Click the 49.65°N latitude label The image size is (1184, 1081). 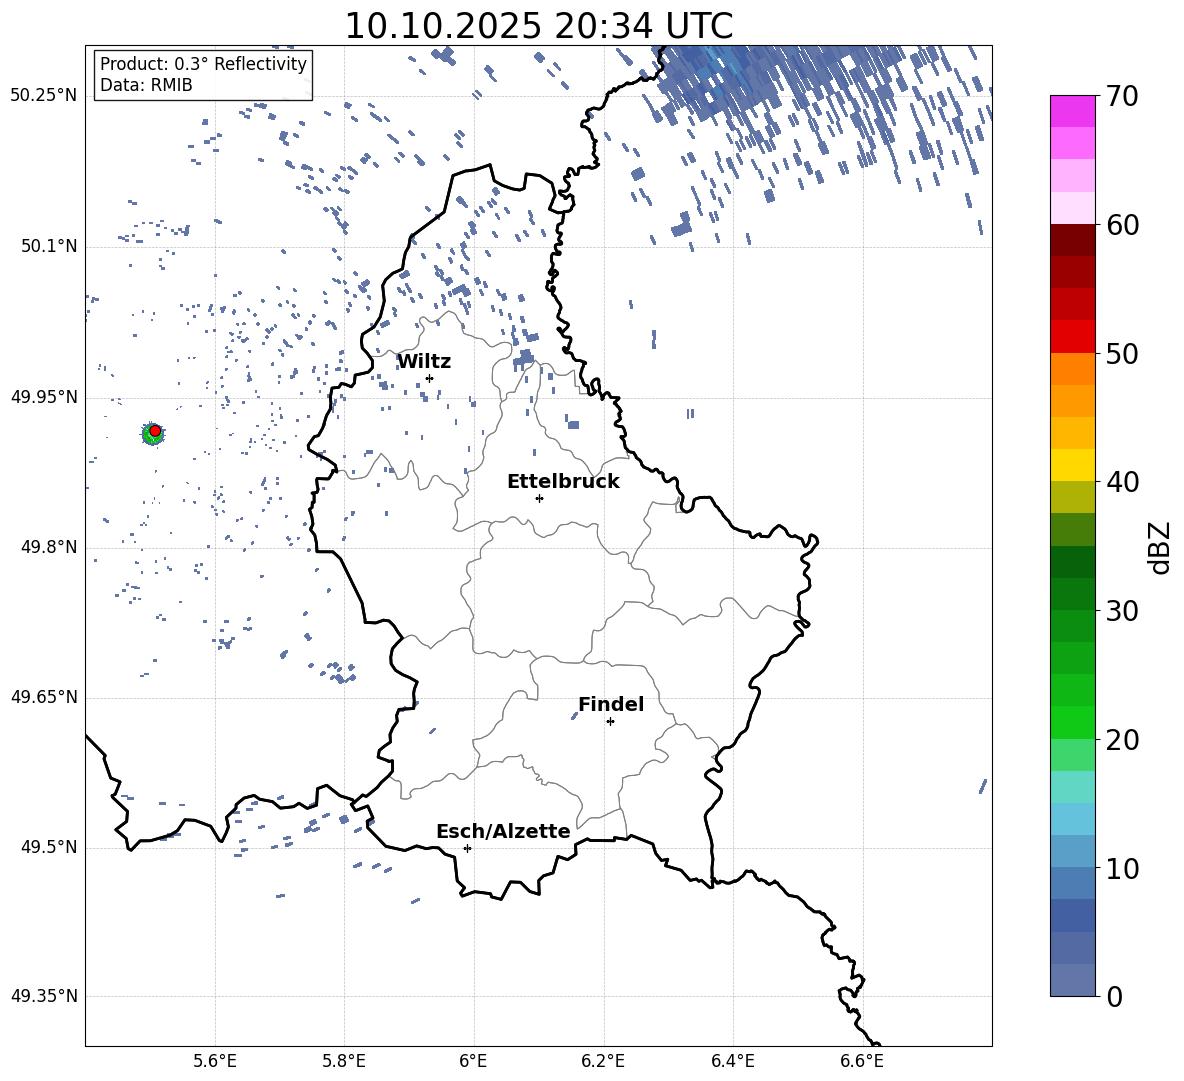[x=44, y=697]
